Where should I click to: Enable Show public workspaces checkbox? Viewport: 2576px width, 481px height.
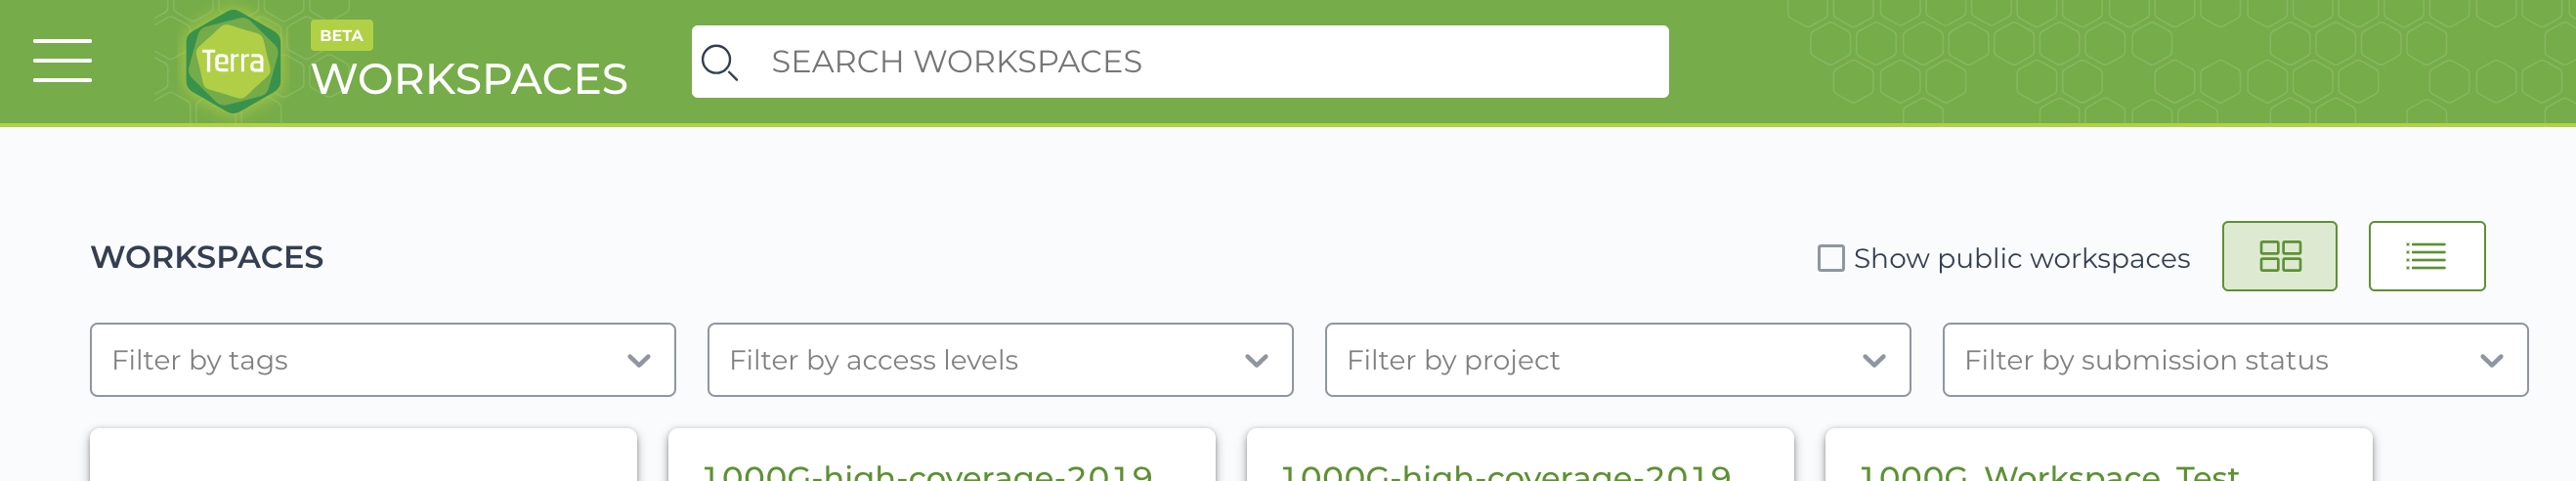pos(1830,258)
